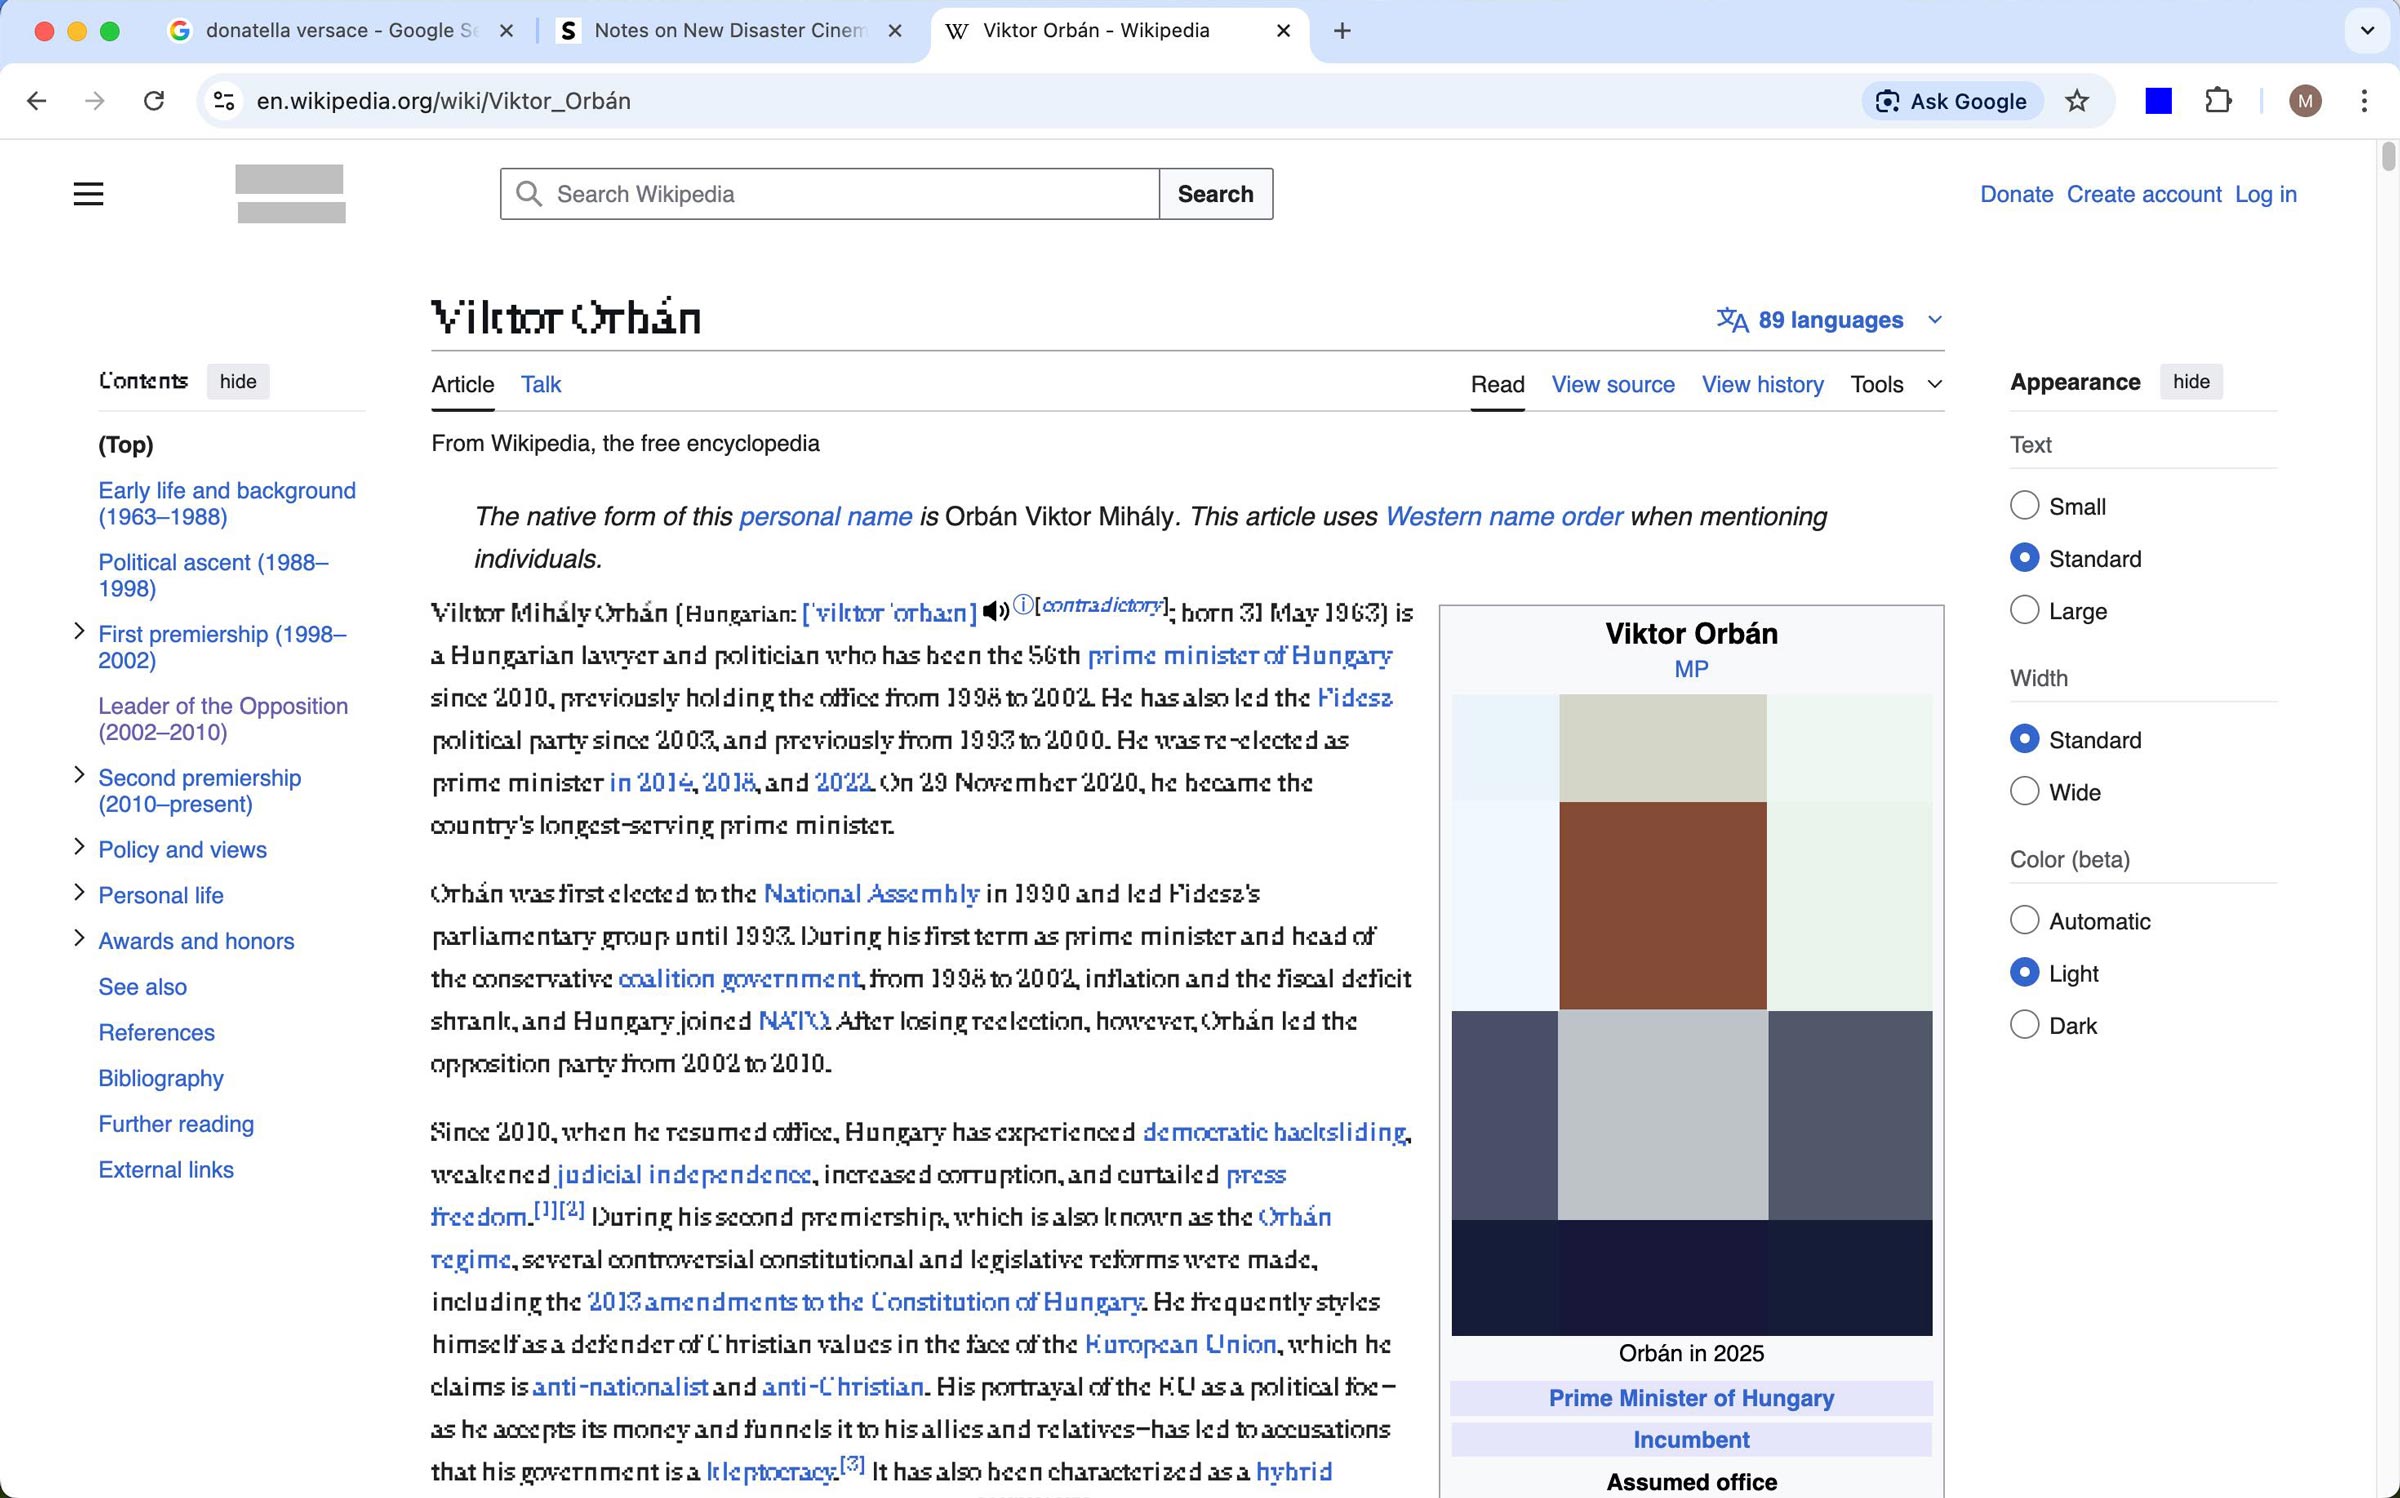This screenshot has height=1498, width=2400.
Task: Open the Chrome three-dot menu
Action: tap(2364, 101)
